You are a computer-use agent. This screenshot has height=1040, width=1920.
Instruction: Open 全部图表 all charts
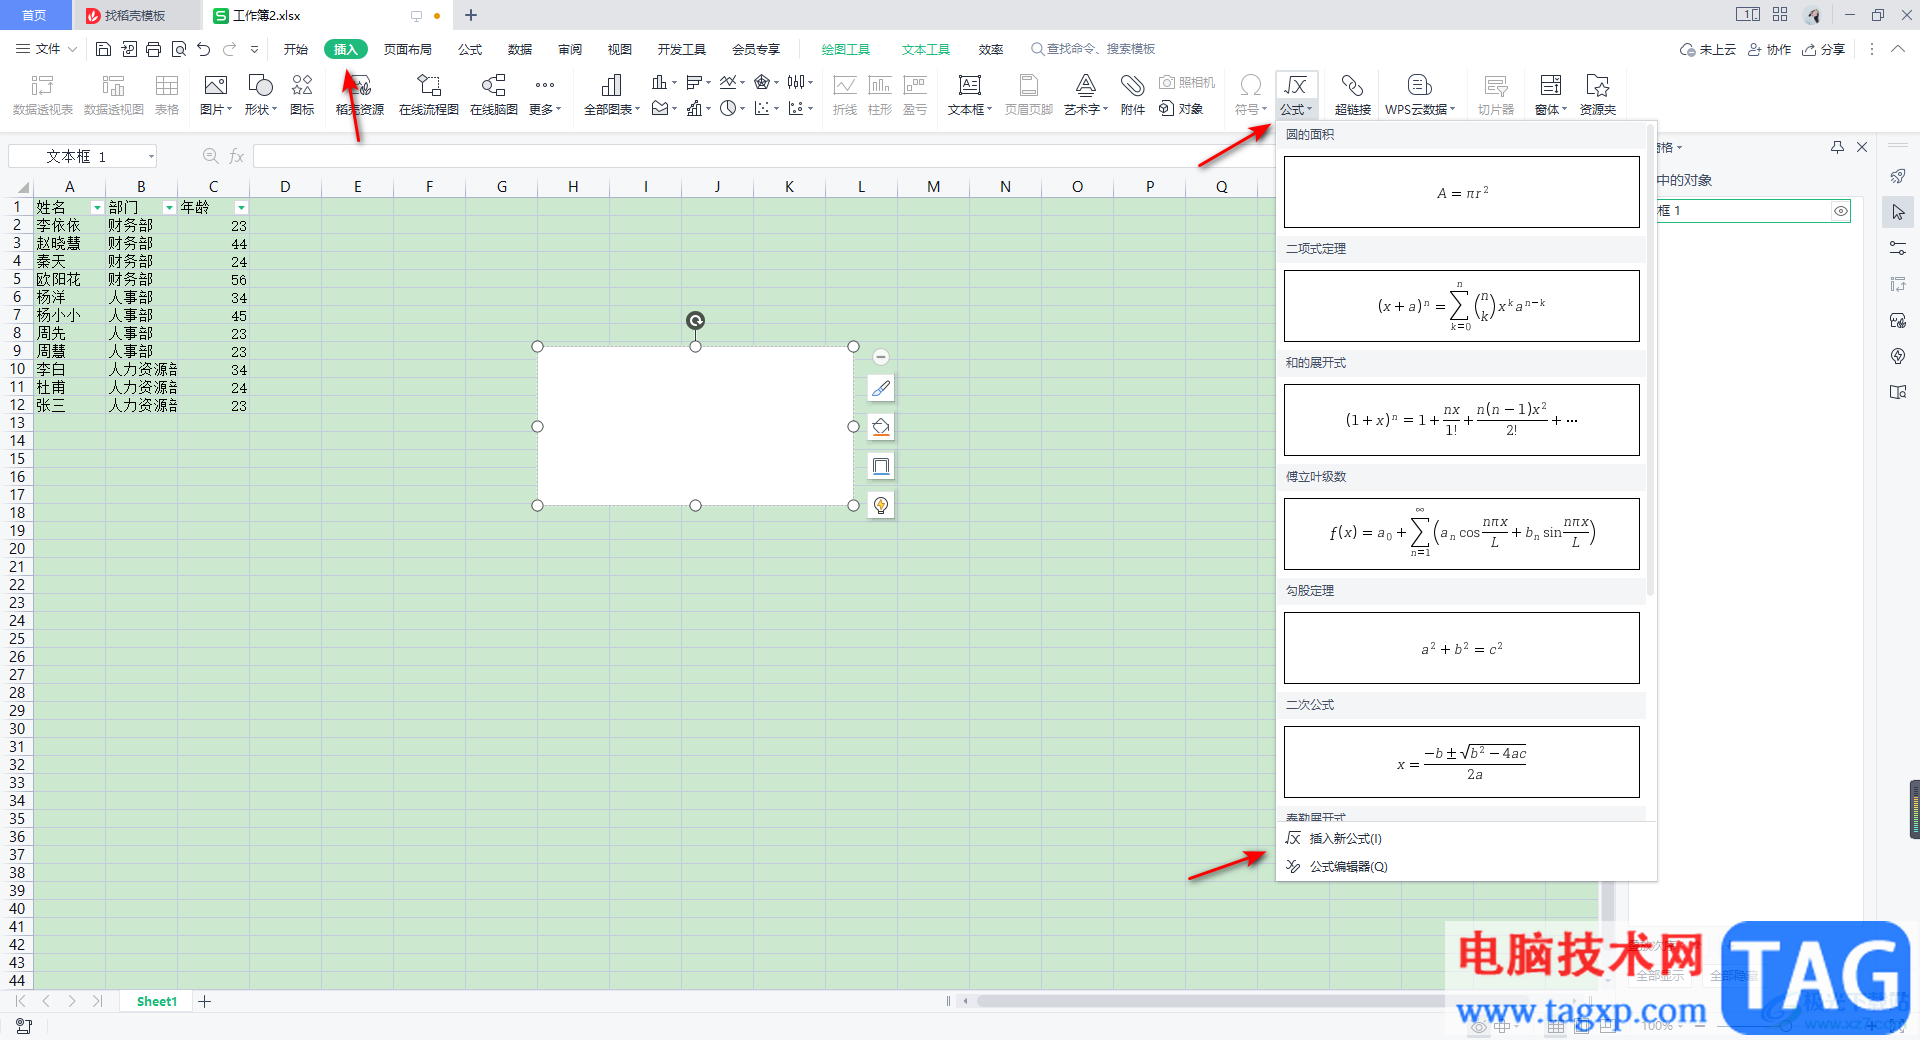611,95
